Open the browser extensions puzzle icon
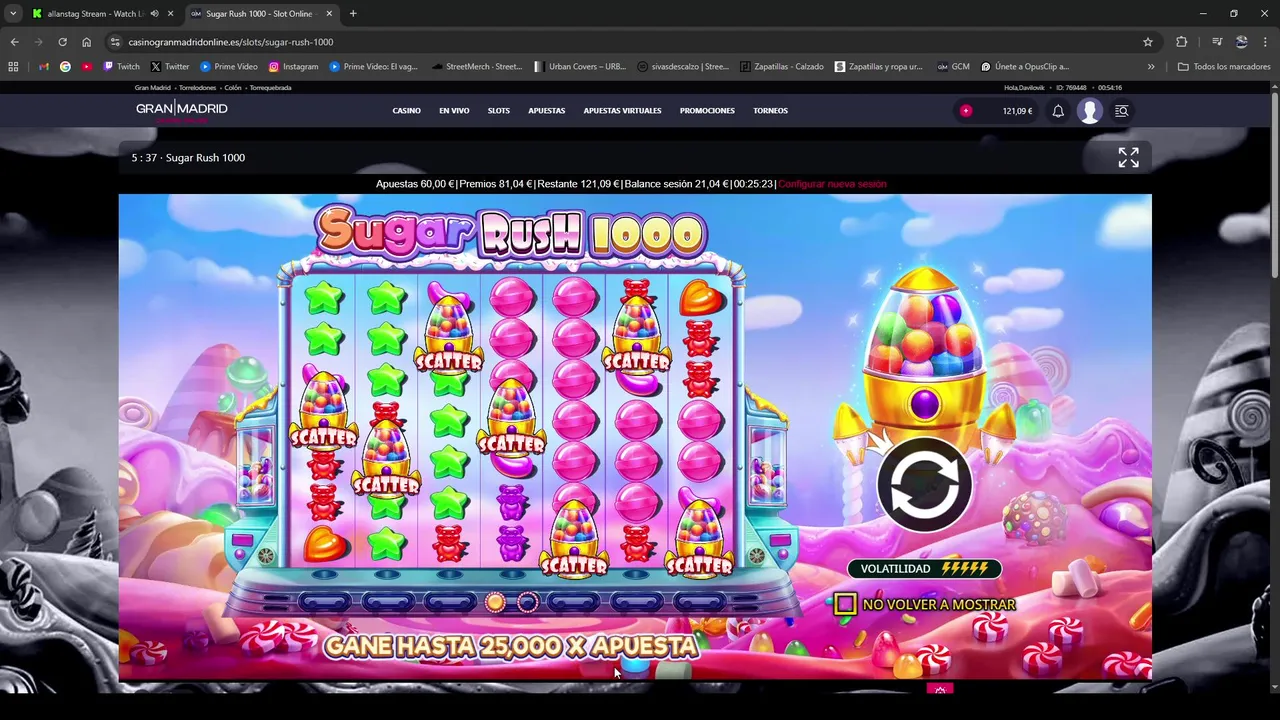This screenshot has height=720, width=1280. [x=1182, y=42]
